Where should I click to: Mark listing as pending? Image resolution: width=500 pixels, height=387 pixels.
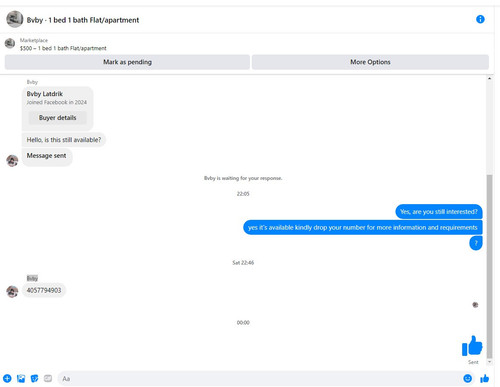tap(127, 62)
